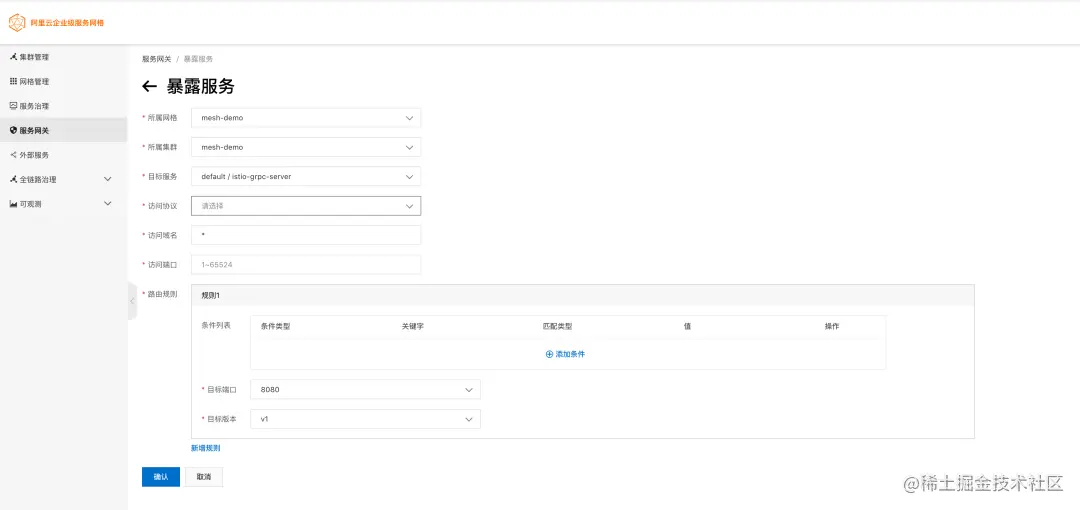Open the 目标服务 dropdown
Image resolution: width=1080 pixels, height=510 pixels.
point(306,176)
